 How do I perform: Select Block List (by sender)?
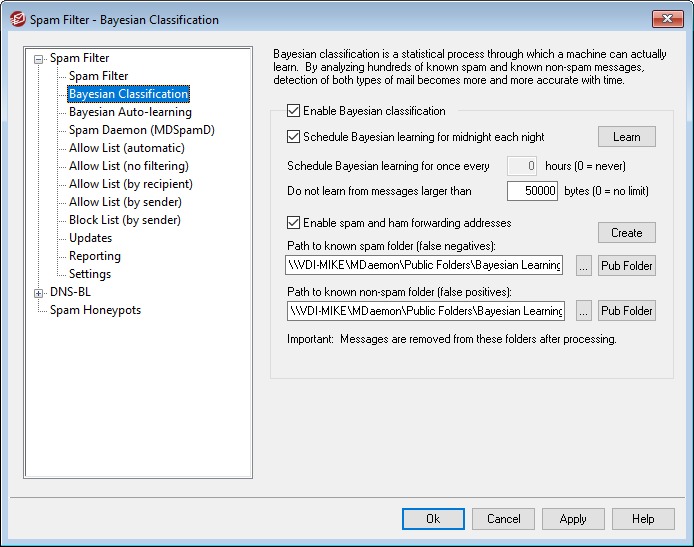pos(124,220)
